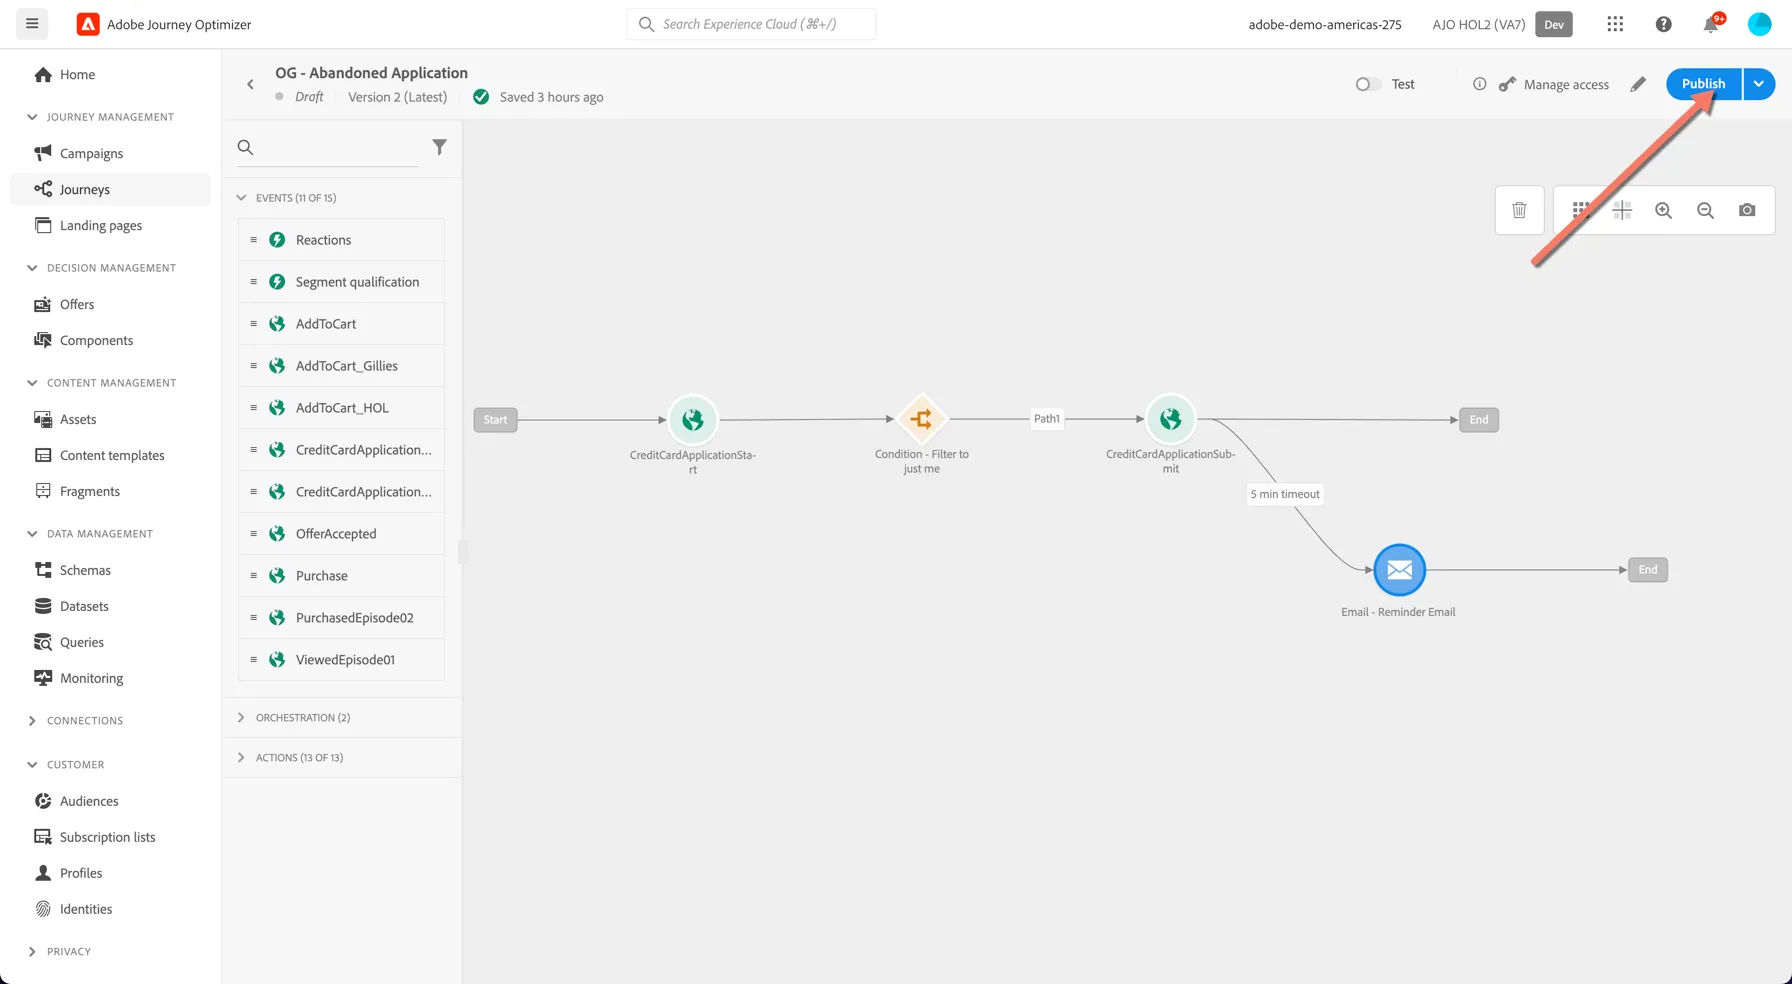Click the camera screenshot icon
Image resolution: width=1792 pixels, height=984 pixels.
1747,210
